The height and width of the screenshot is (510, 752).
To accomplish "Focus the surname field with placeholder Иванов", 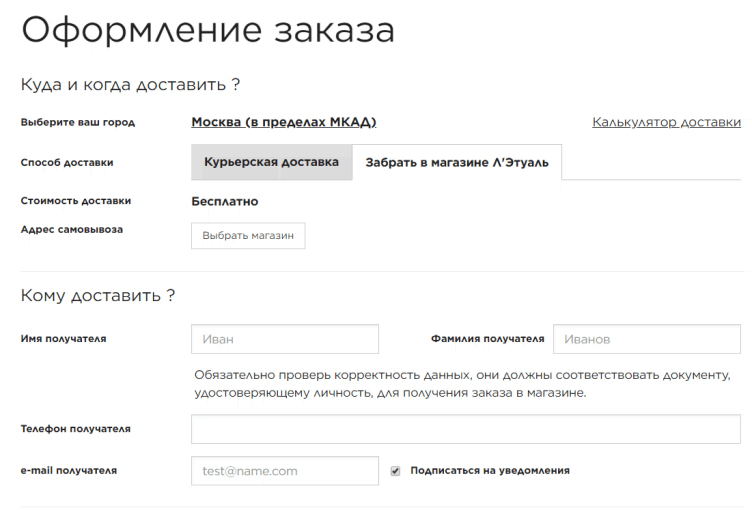I will (x=646, y=339).
